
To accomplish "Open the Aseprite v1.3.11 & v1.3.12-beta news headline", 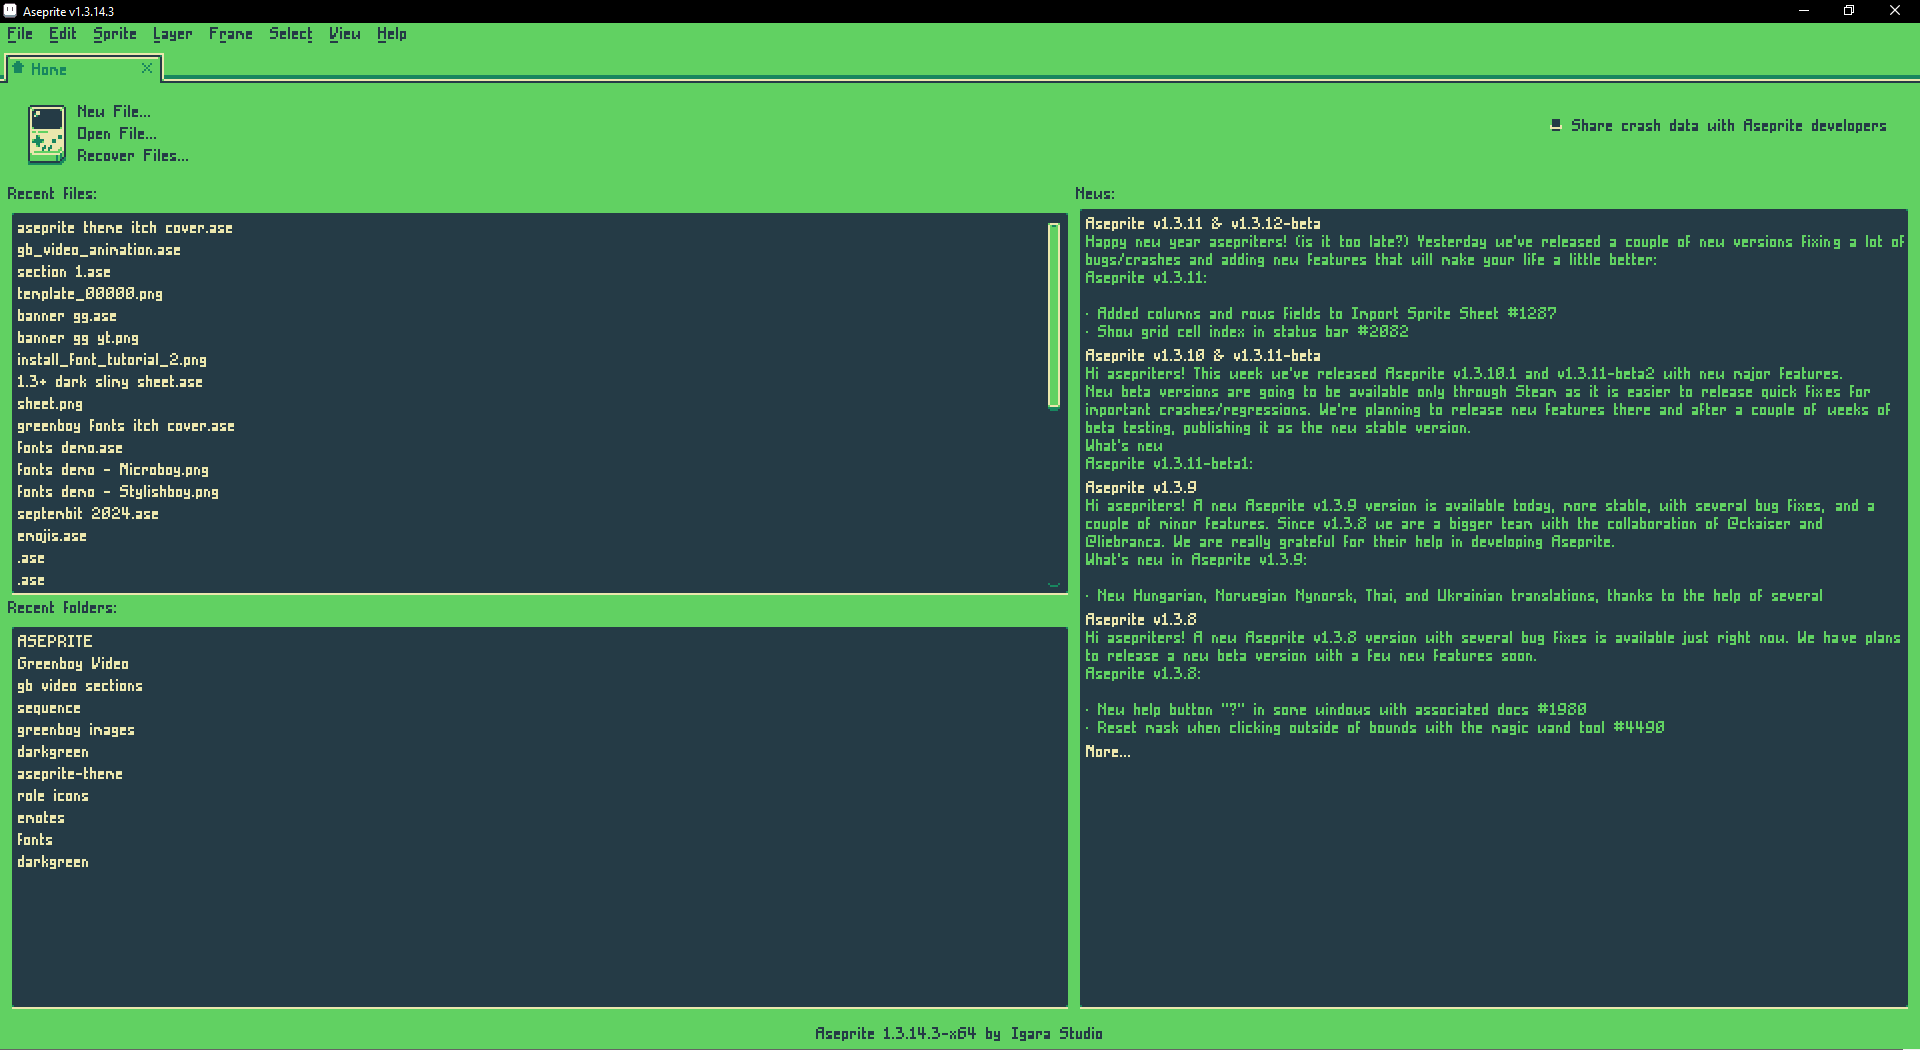I will [1203, 224].
